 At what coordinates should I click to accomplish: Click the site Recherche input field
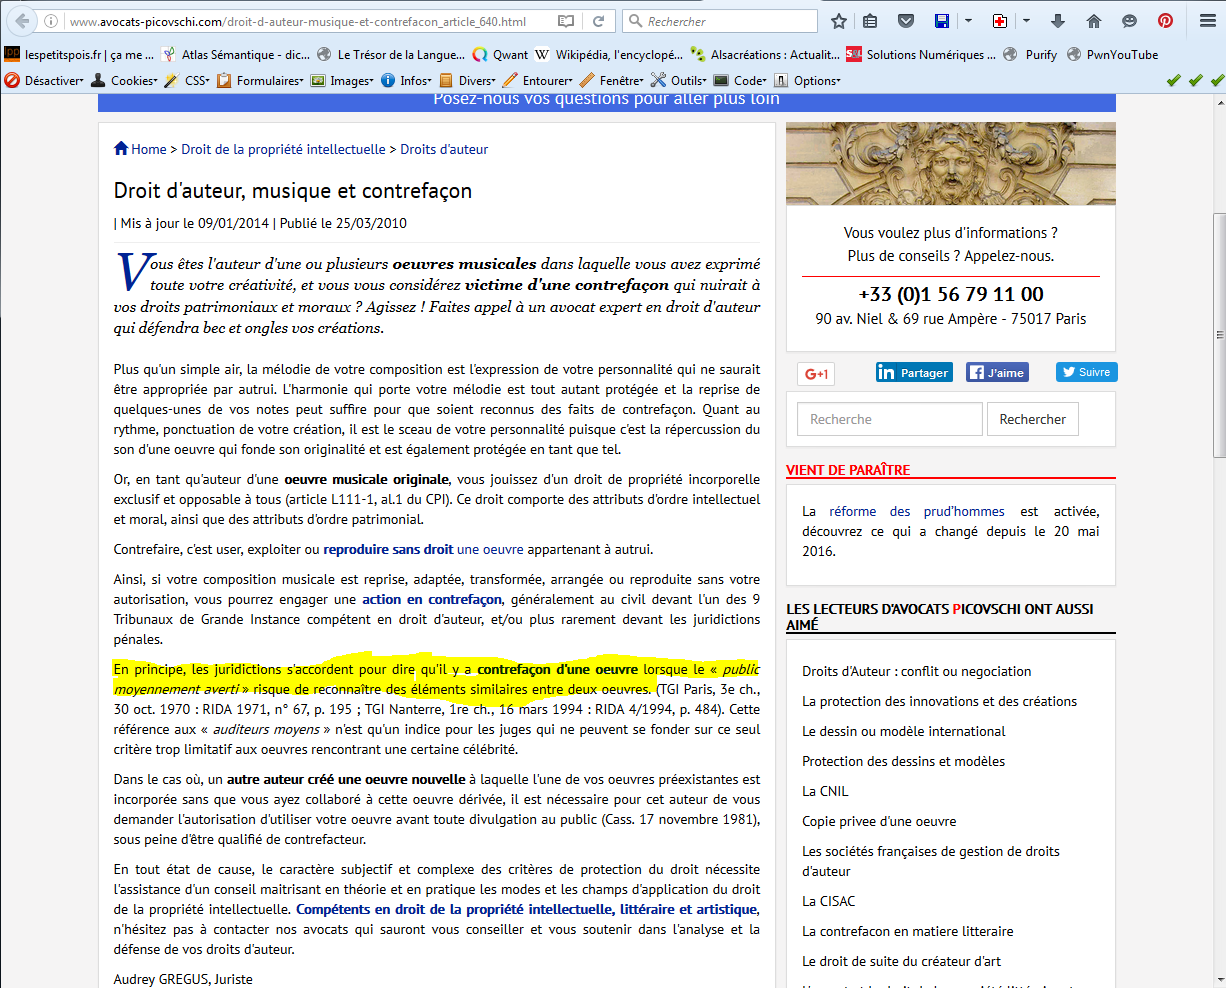[889, 419]
